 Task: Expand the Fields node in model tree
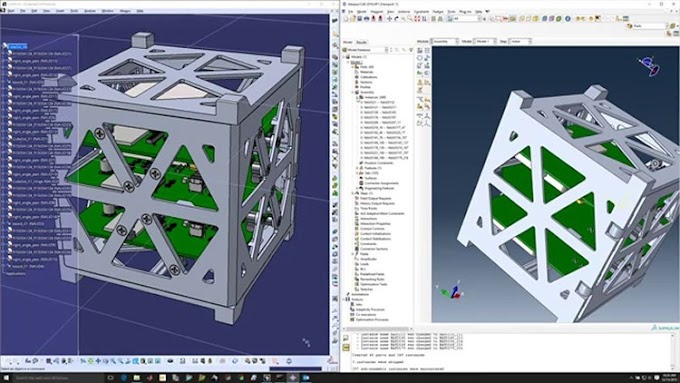tap(353, 254)
